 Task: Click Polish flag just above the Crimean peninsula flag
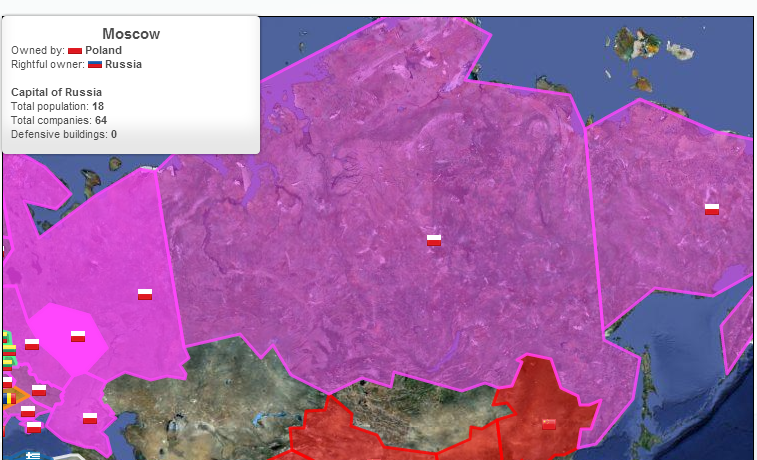click(28, 411)
